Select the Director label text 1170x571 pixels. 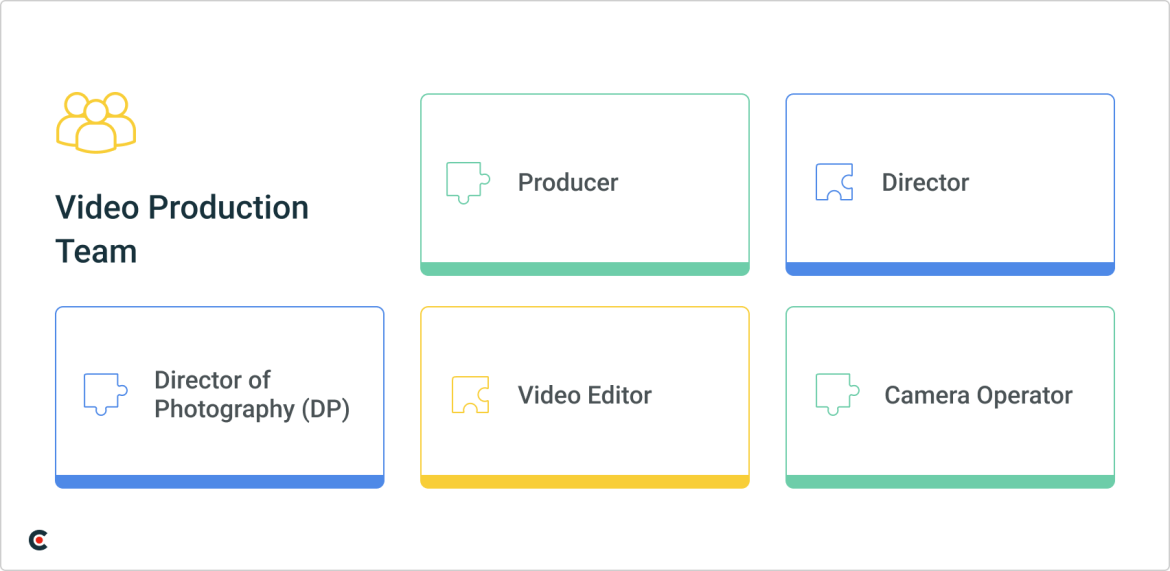(925, 183)
